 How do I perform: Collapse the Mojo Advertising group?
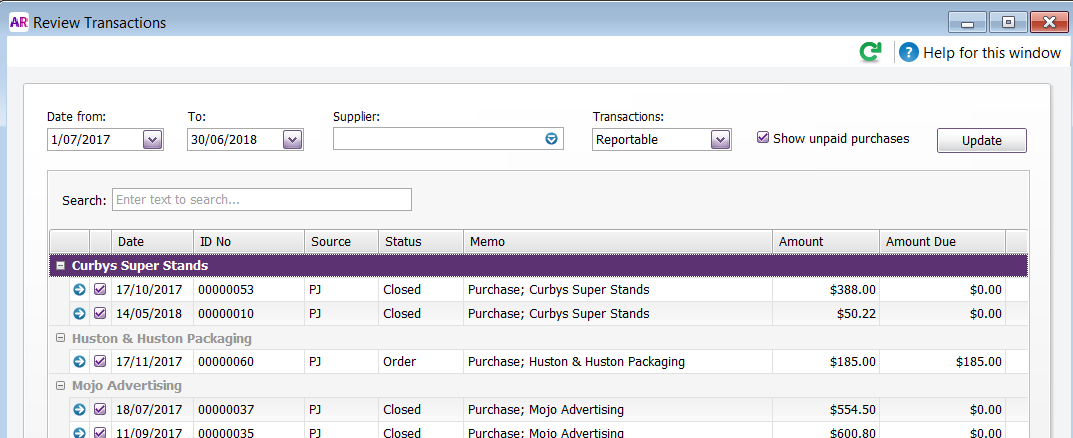60,385
